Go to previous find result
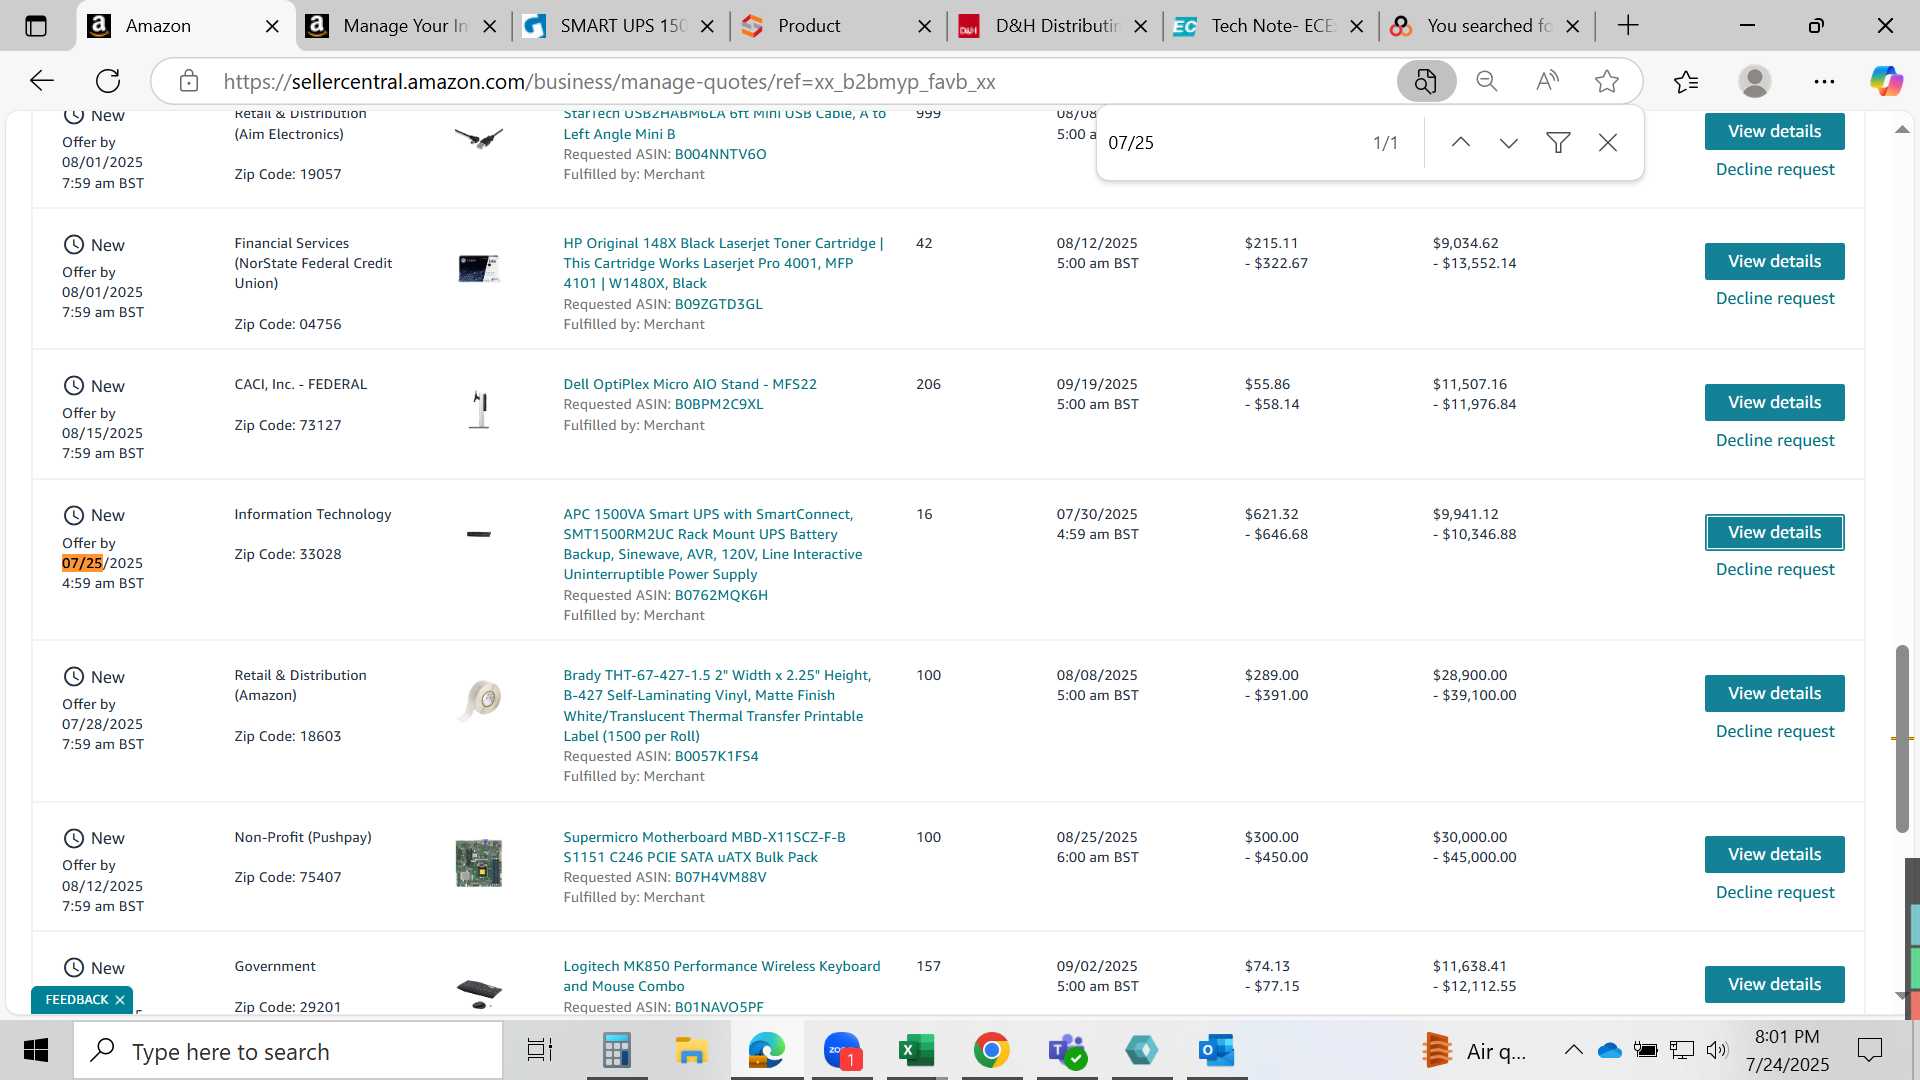 pos(1461,143)
